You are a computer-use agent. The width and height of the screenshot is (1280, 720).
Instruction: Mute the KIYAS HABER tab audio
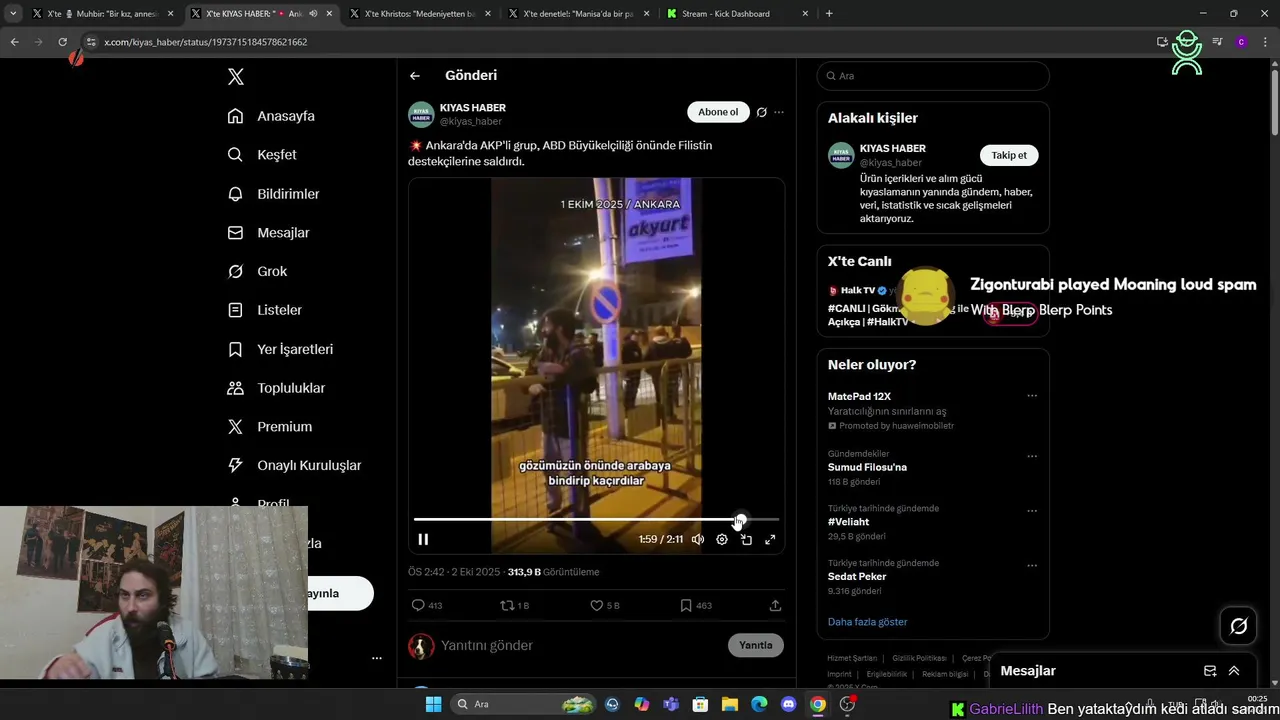[314, 14]
